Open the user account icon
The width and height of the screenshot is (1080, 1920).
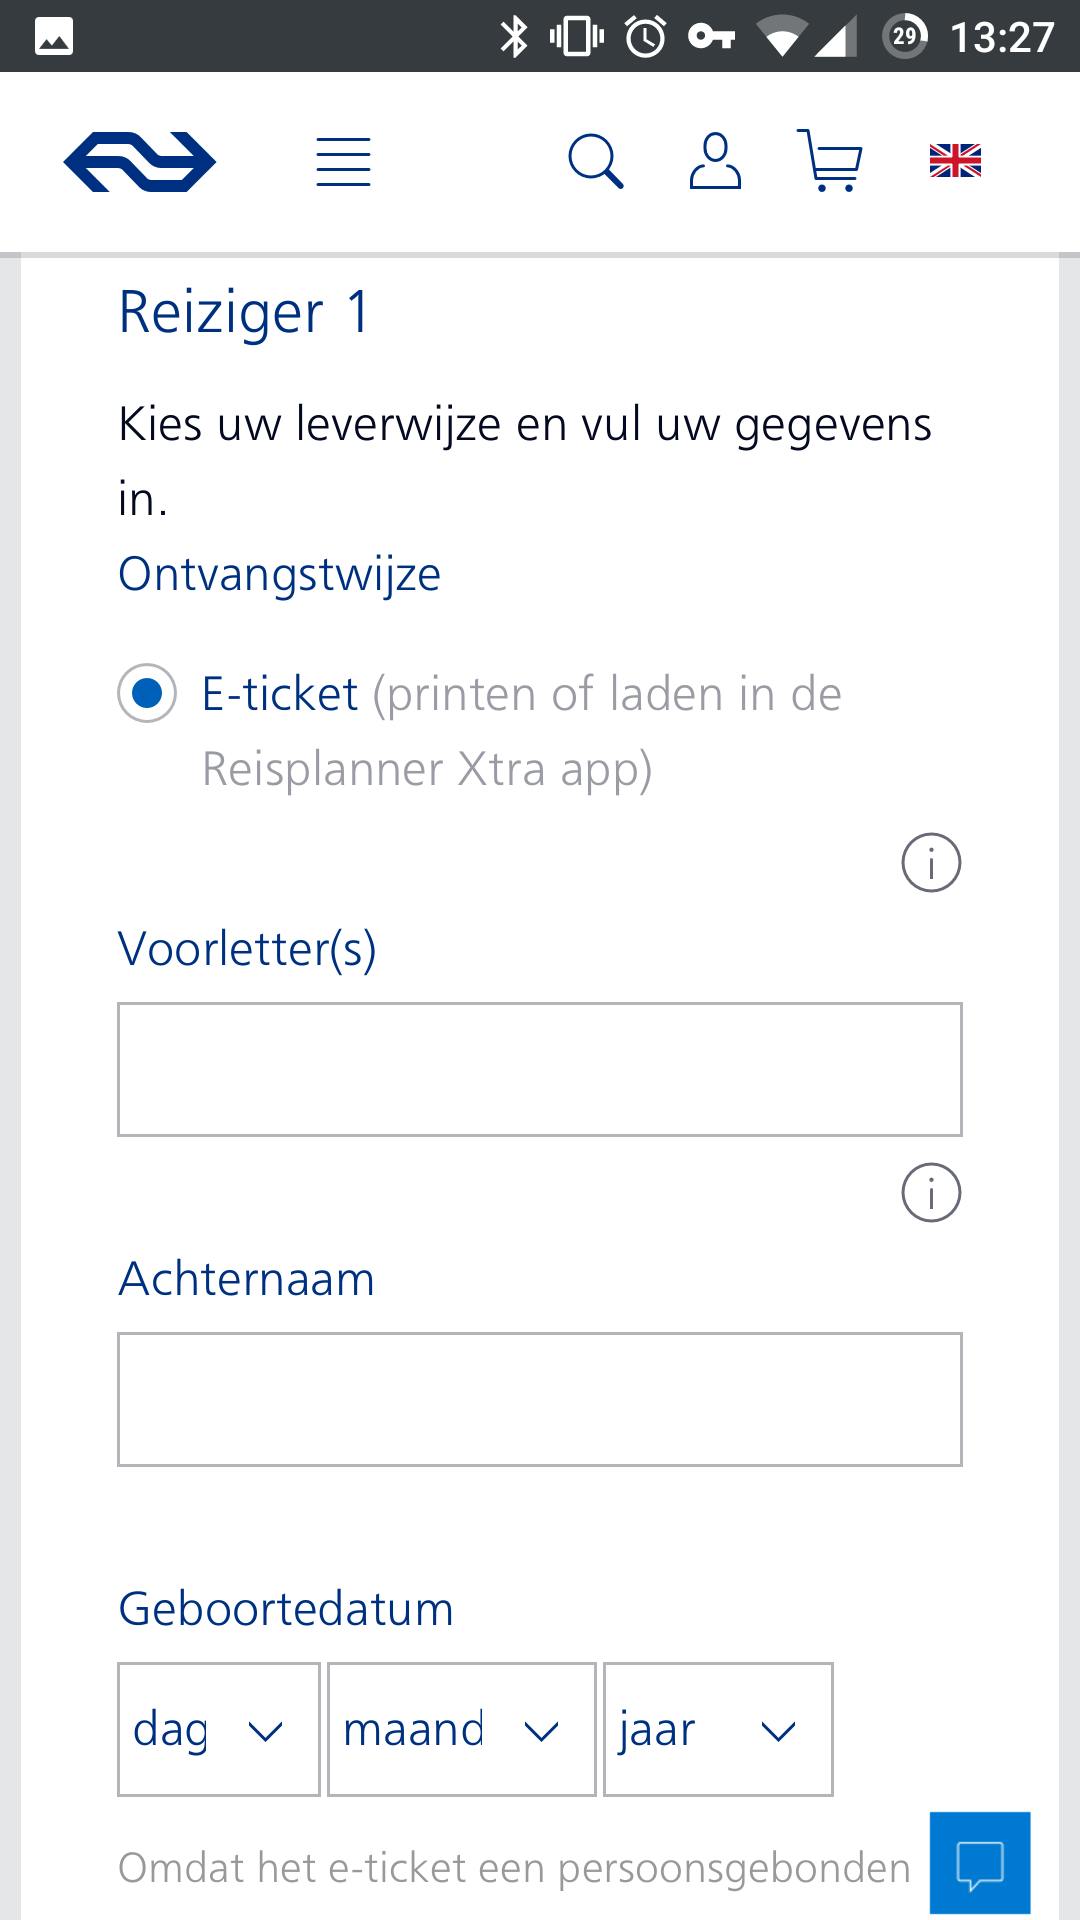click(715, 161)
